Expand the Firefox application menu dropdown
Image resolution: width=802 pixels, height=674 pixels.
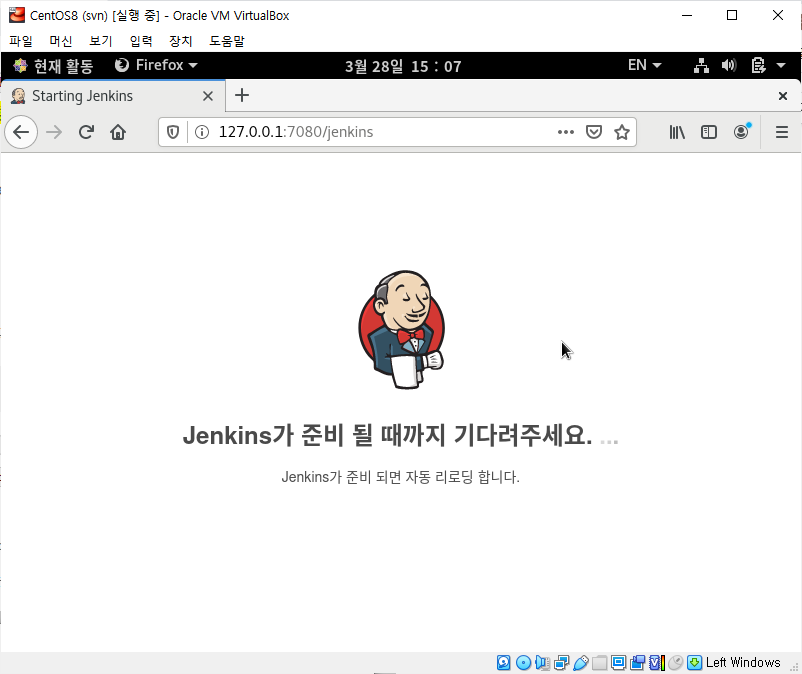tap(156, 65)
